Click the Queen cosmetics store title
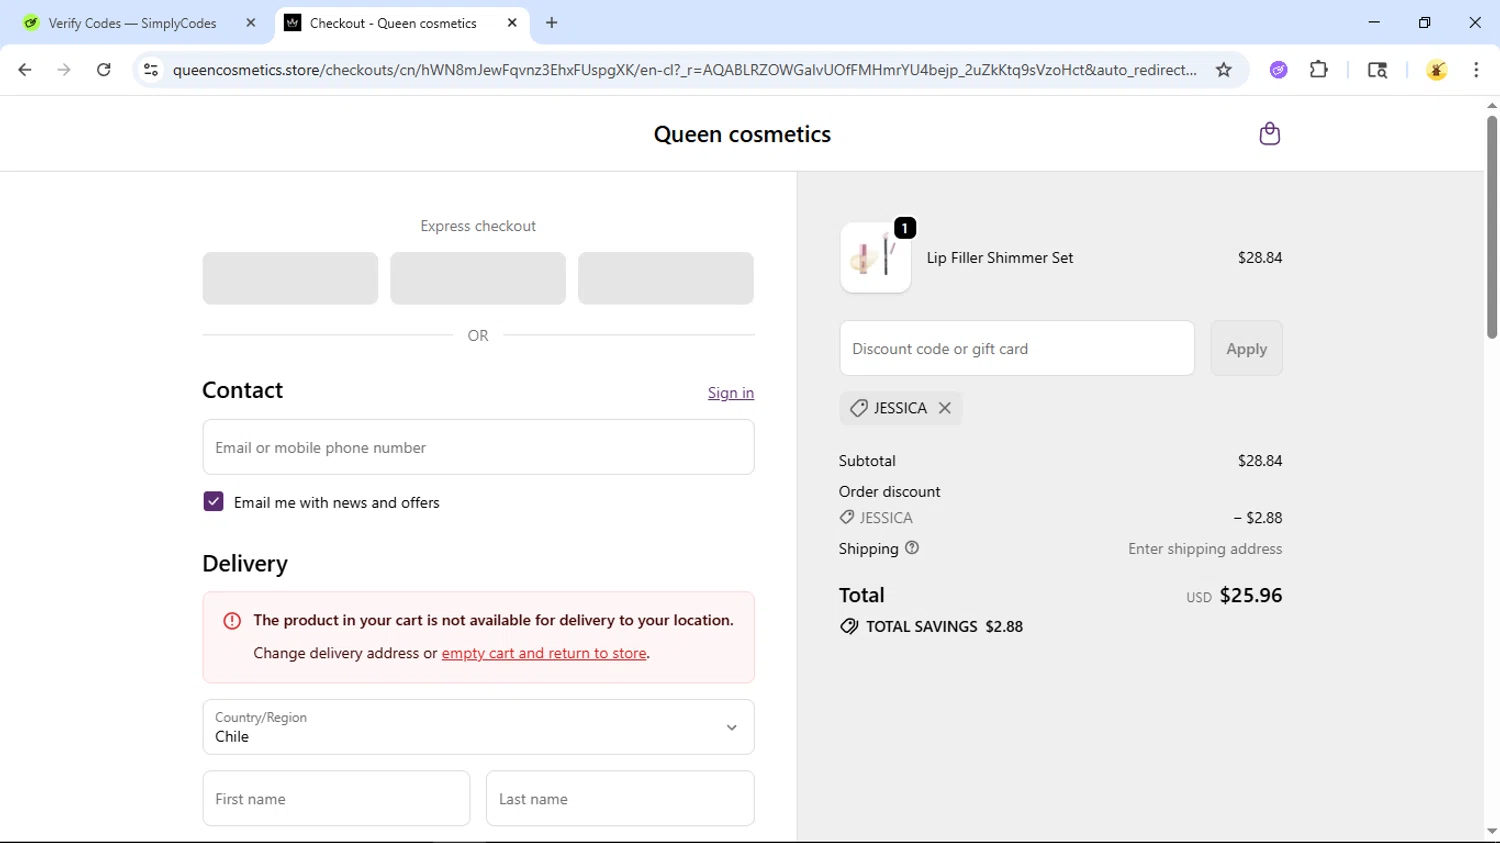Screen dimensions: 1500x843 coord(742,134)
